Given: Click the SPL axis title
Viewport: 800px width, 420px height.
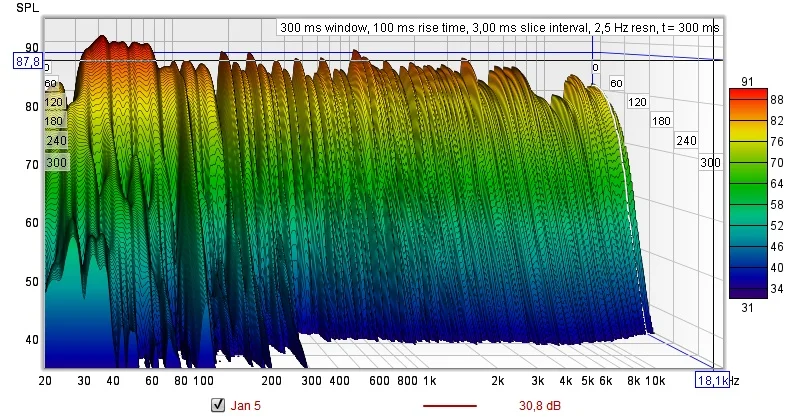Looking at the screenshot, I should point(28,8).
